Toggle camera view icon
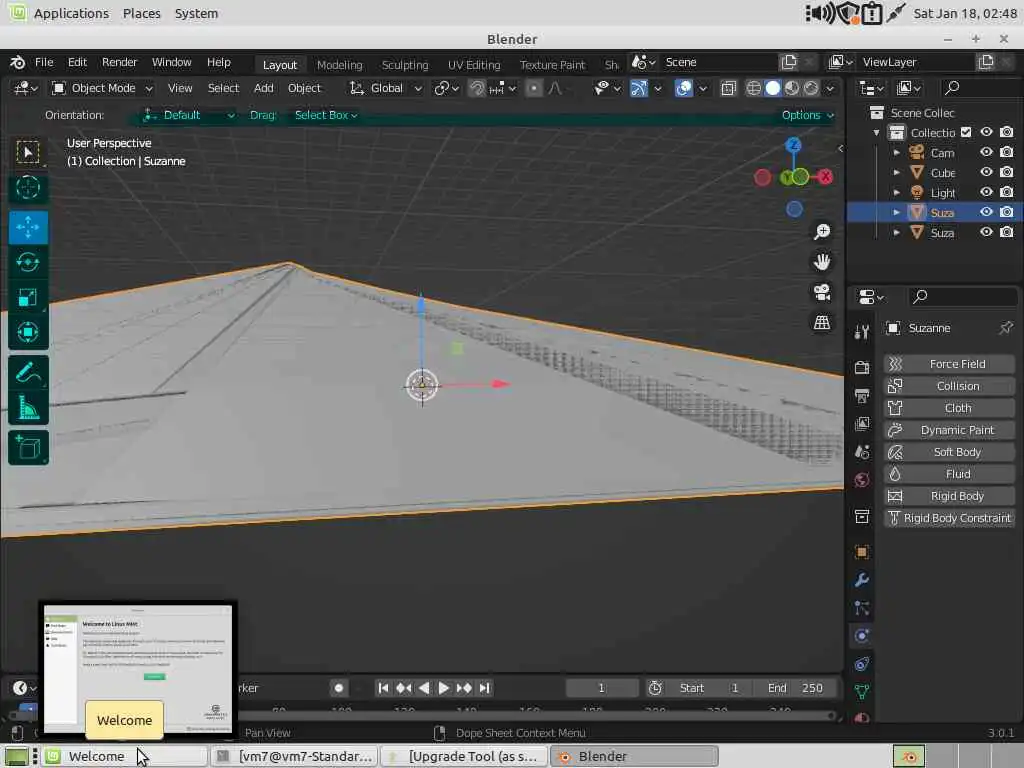Viewport: 1024px width, 768px height. 822,292
